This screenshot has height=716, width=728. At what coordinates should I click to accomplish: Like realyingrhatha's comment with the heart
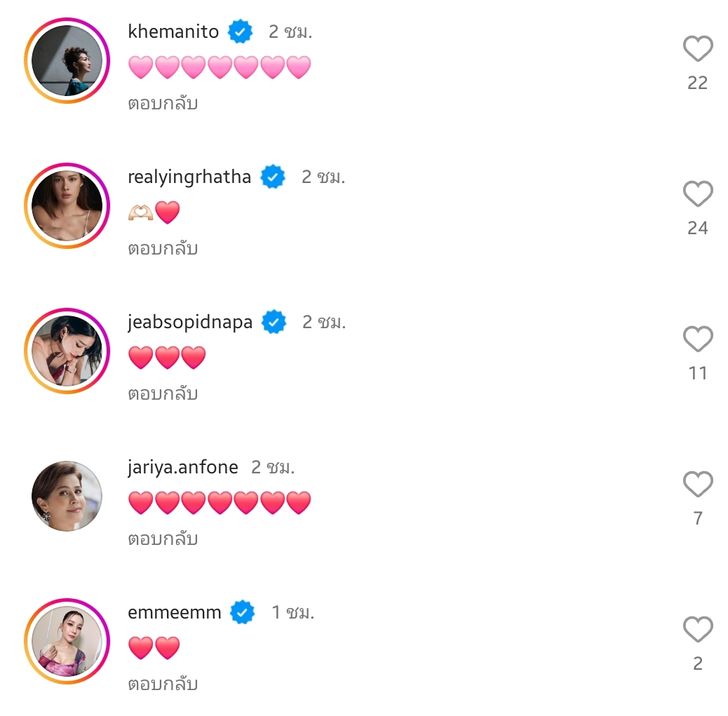click(x=697, y=194)
